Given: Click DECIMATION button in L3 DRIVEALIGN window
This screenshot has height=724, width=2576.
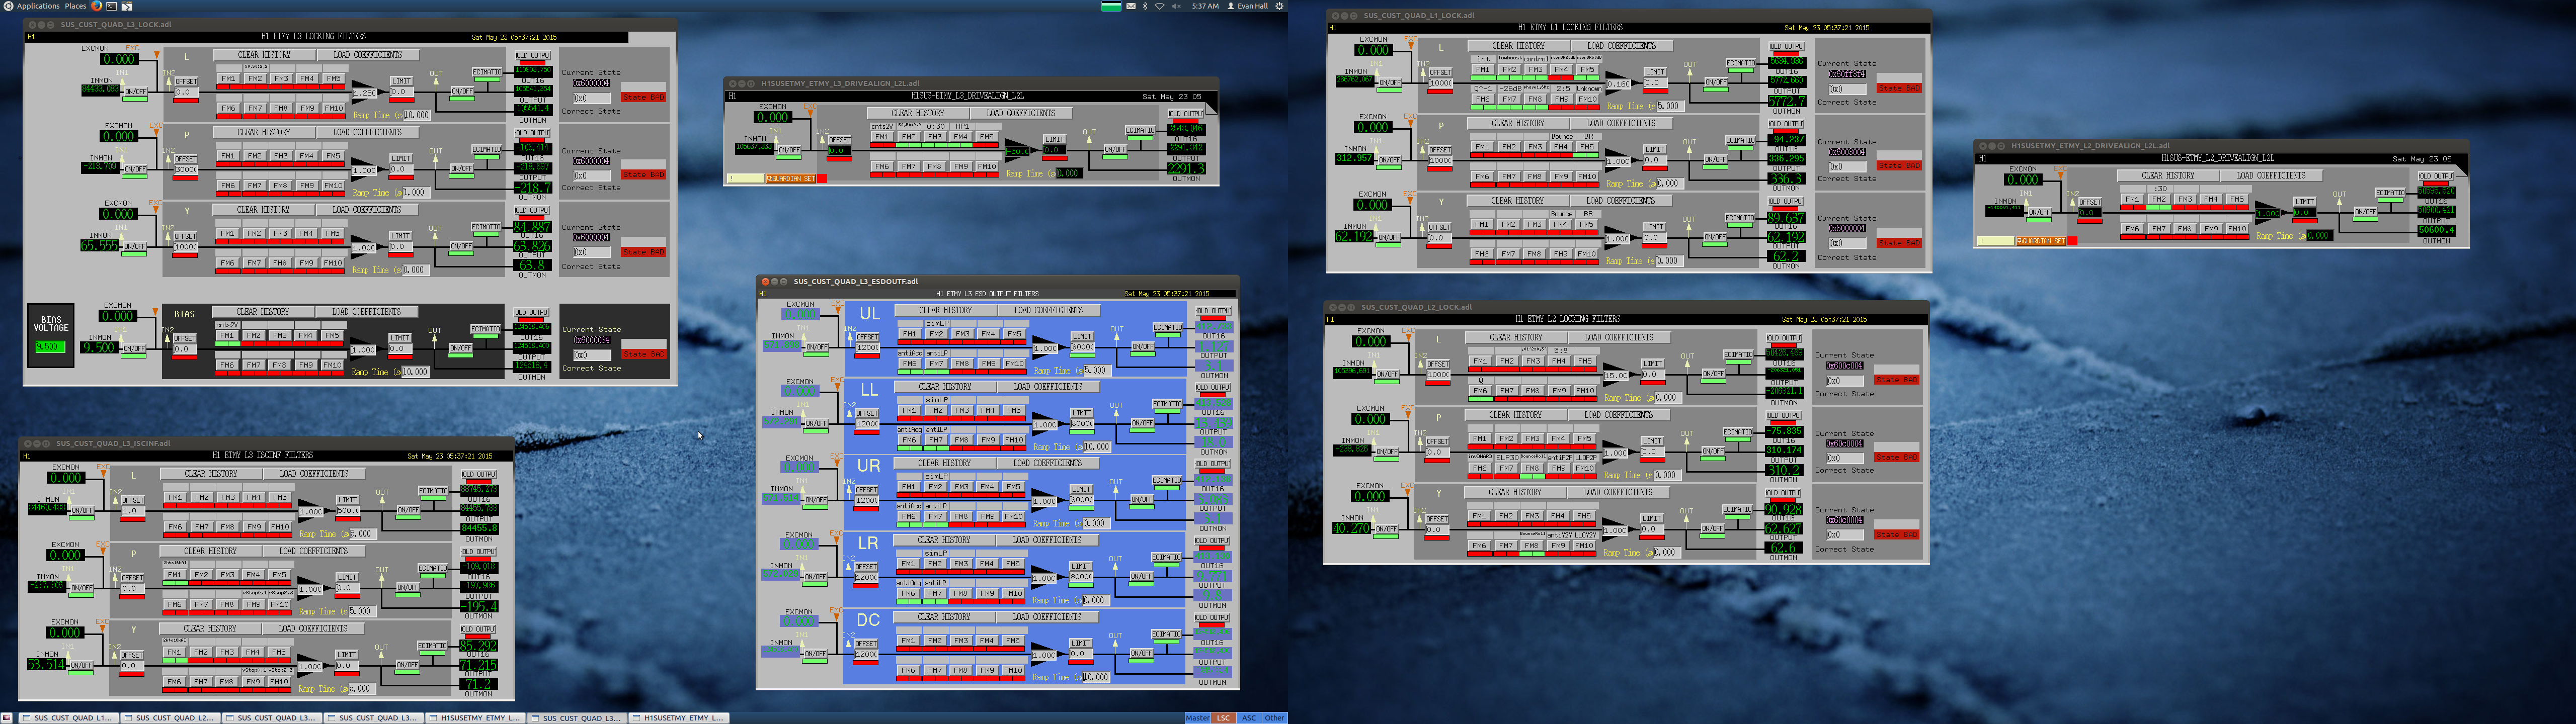Looking at the screenshot, I should pyautogui.click(x=1140, y=130).
